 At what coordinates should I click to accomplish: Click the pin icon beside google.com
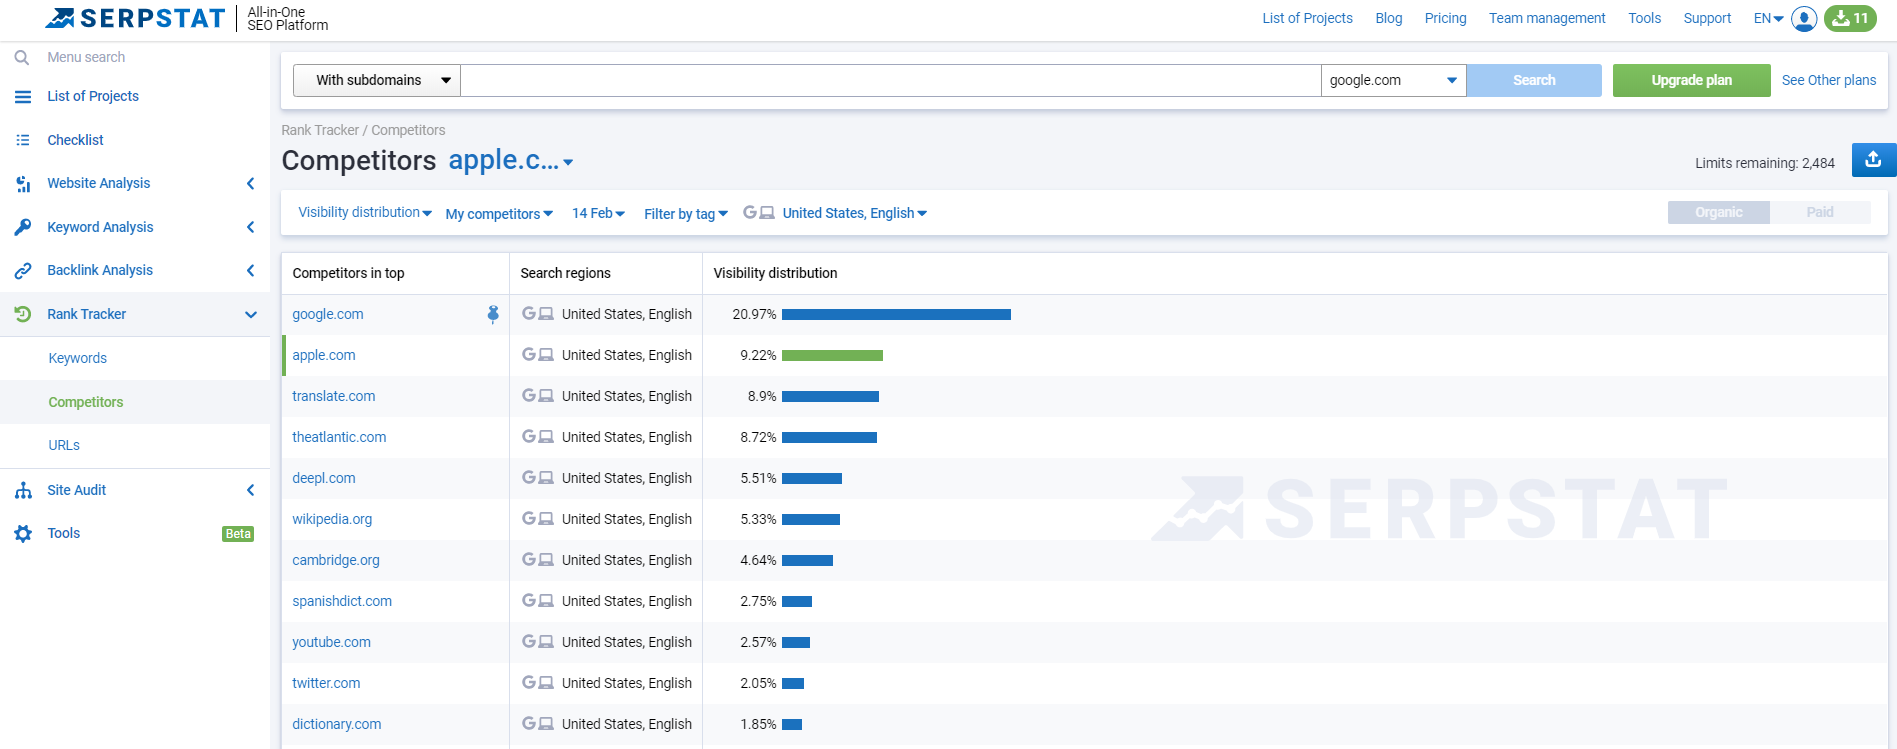coord(493,314)
